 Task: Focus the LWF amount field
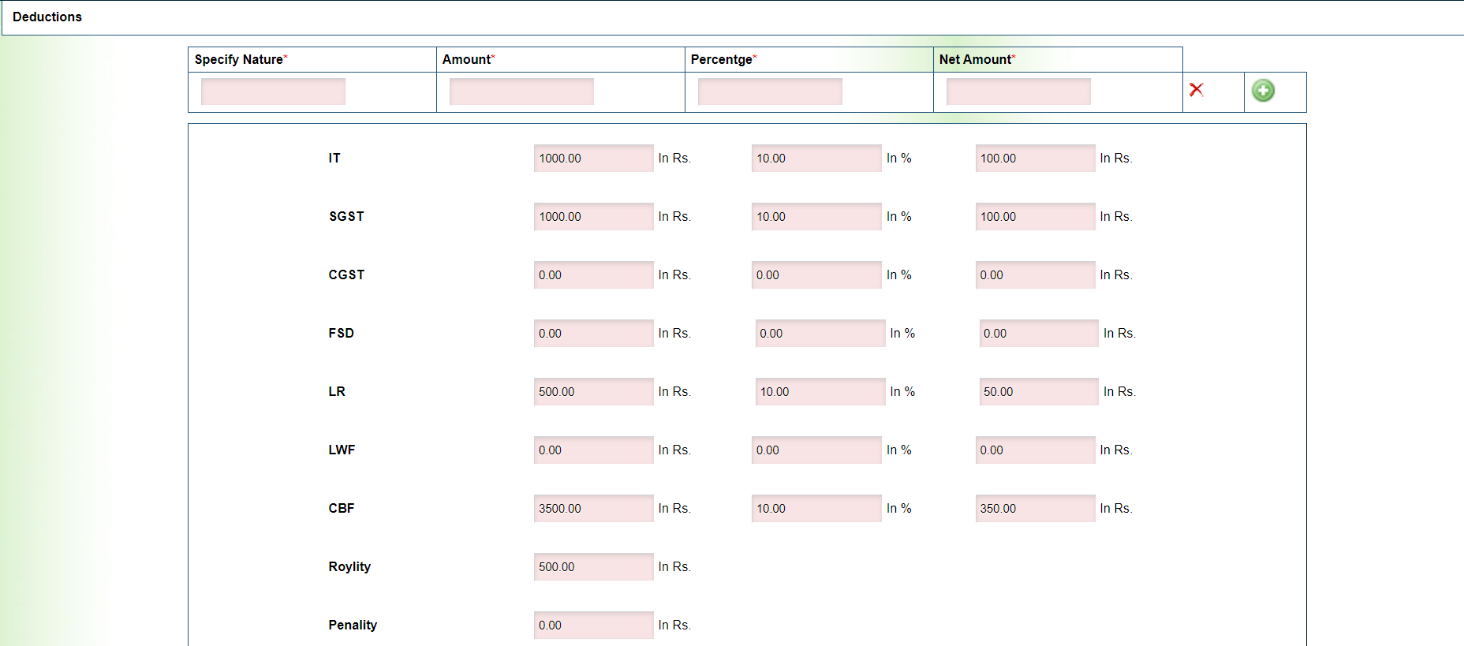tap(593, 450)
